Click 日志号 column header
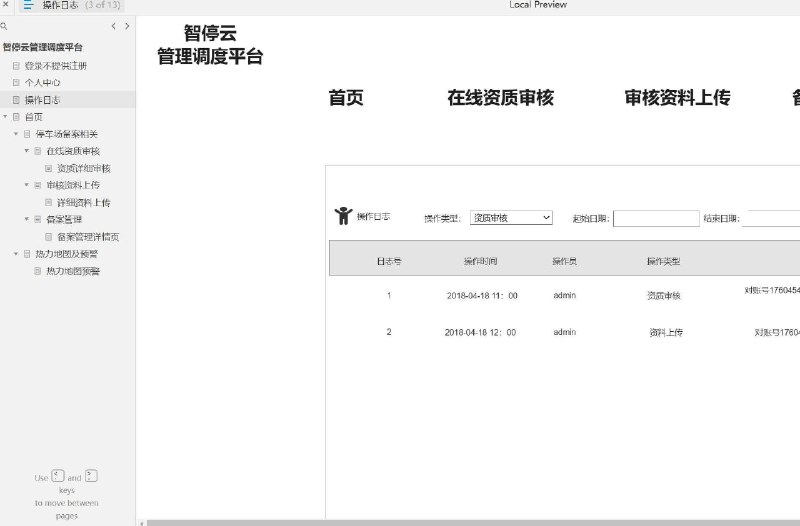The image size is (800, 526). (389, 261)
